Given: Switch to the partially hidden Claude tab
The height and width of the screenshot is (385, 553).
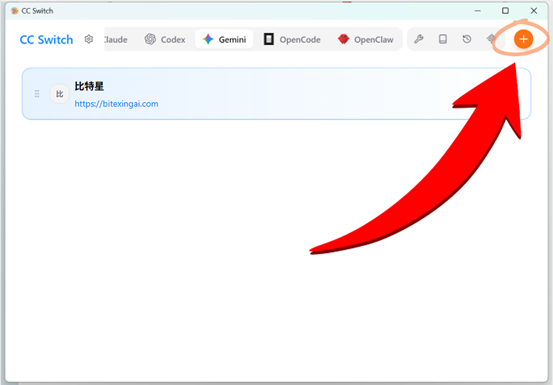Looking at the screenshot, I should tap(116, 39).
